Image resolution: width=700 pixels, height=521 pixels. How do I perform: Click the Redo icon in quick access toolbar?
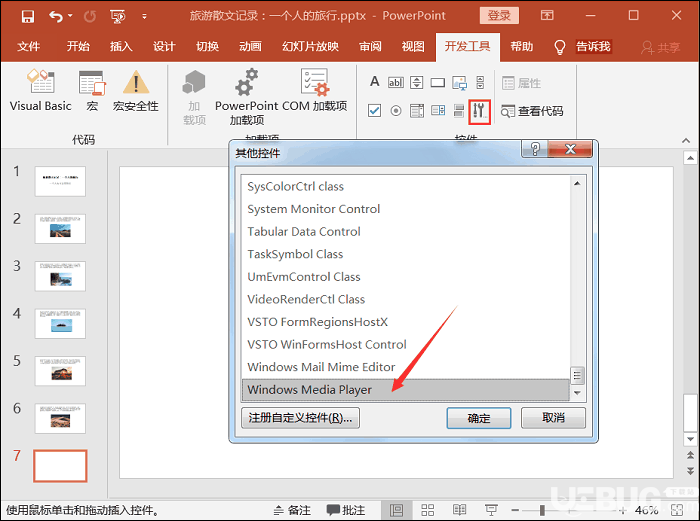point(90,17)
